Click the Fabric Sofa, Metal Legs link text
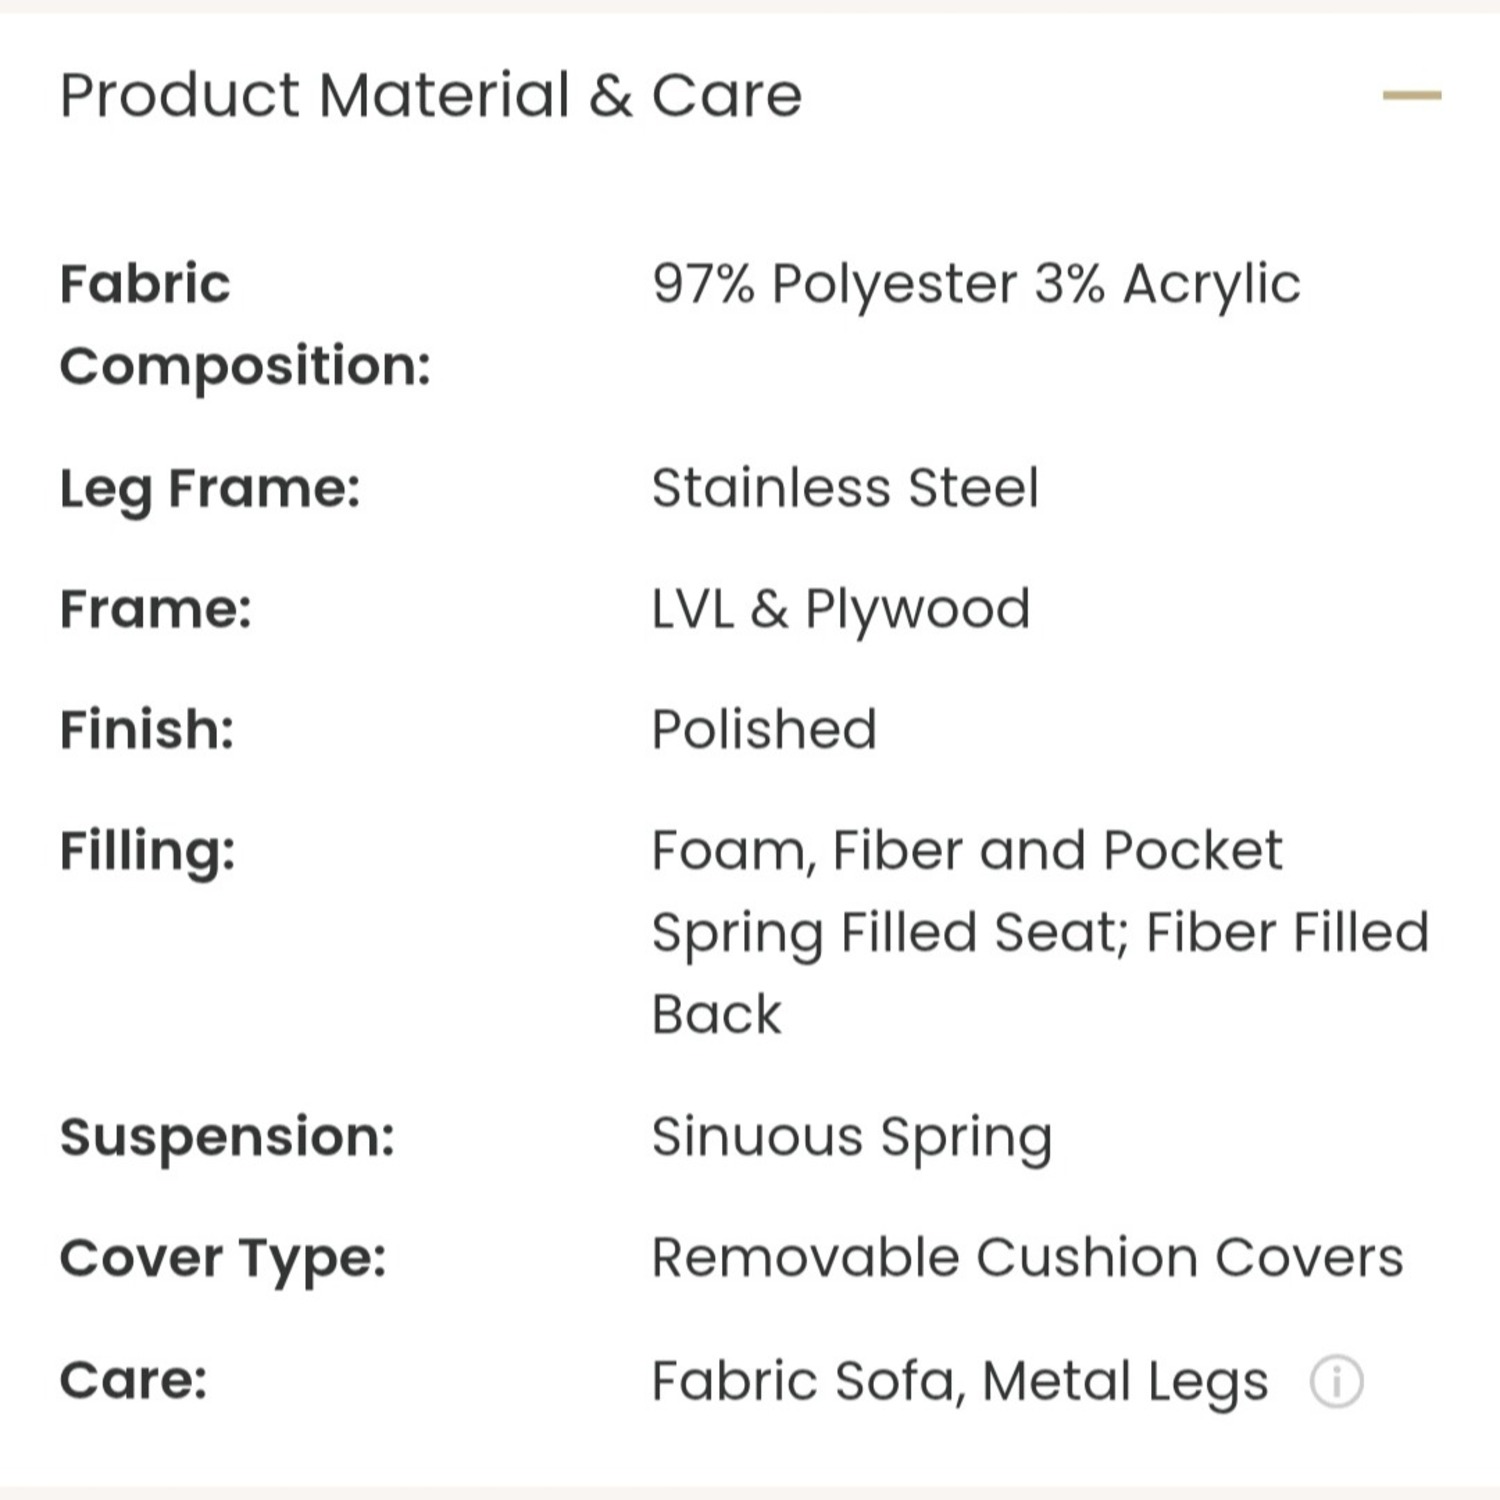Screen dimensions: 1500x1500 click(x=960, y=1381)
